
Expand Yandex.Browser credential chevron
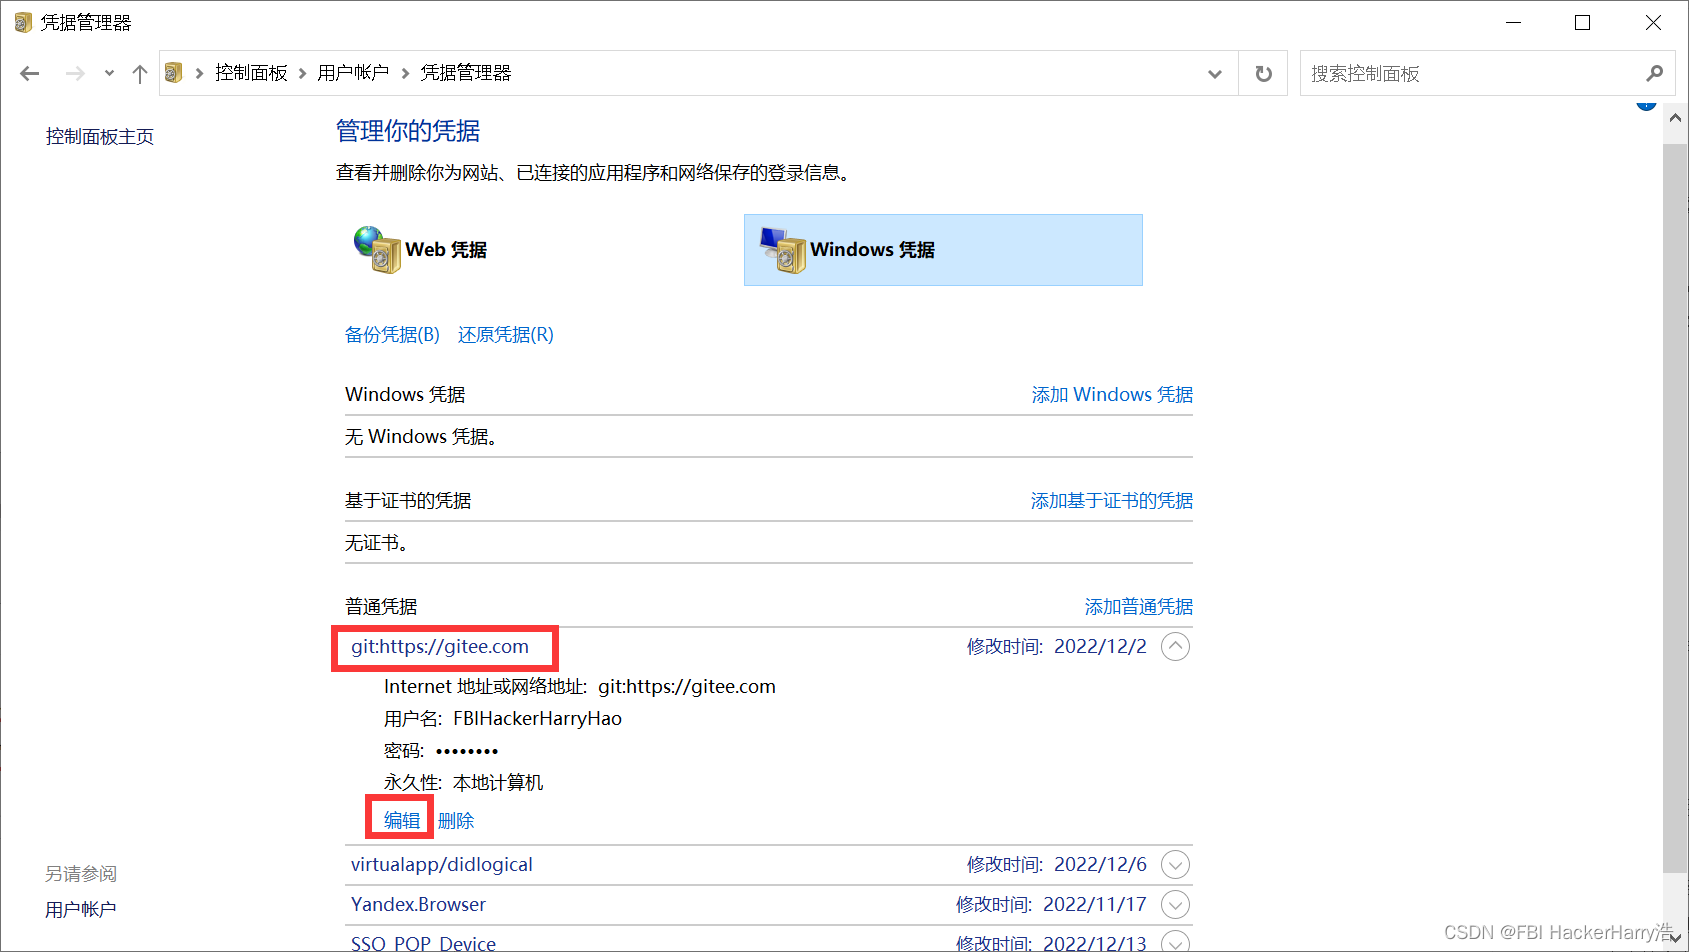click(x=1176, y=904)
